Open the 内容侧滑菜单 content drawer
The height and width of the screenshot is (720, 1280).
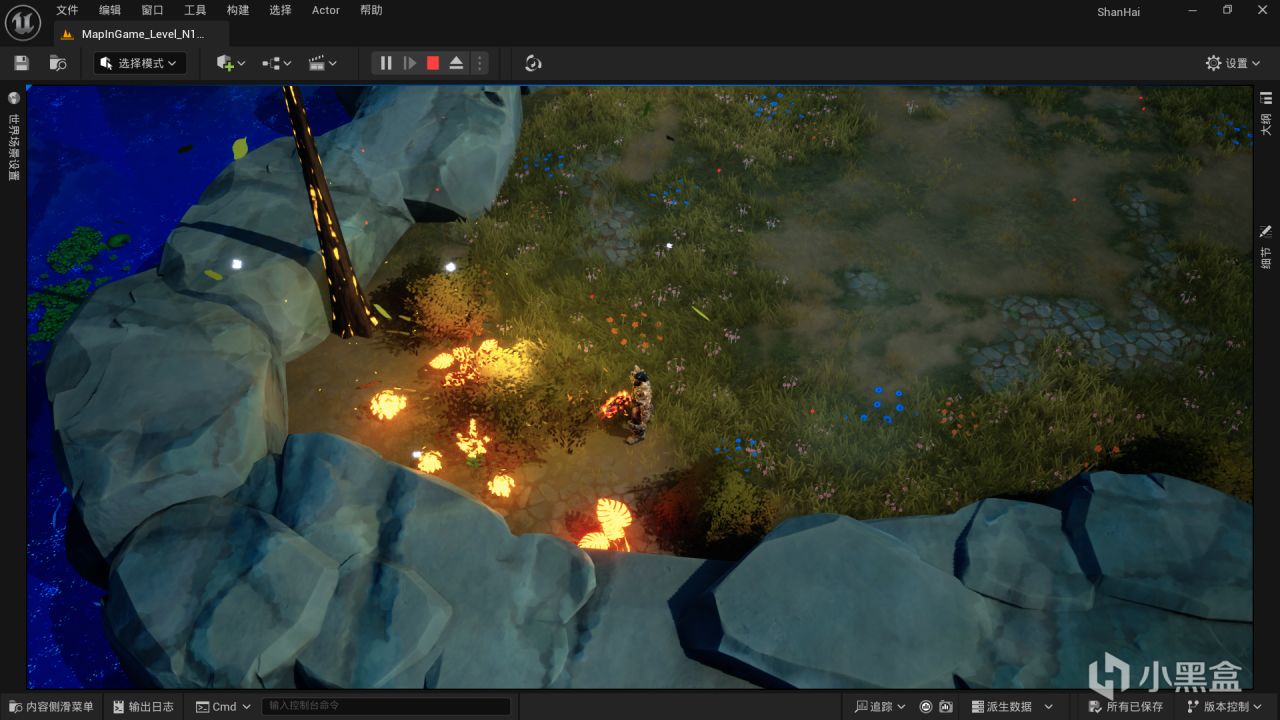51,707
